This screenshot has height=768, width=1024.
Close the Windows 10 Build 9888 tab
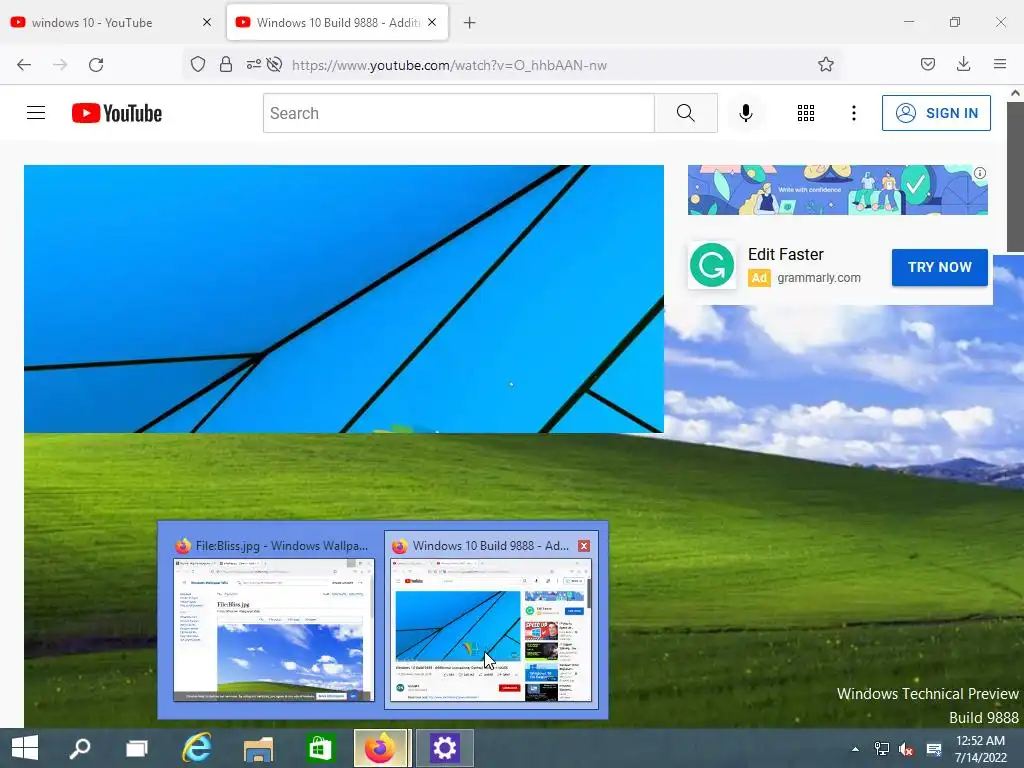(432, 22)
